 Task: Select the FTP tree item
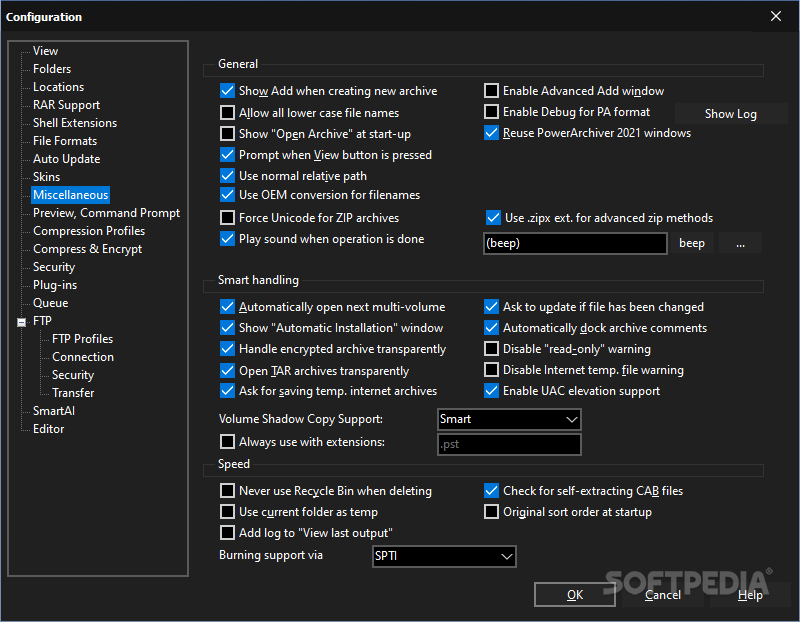pyautogui.click(x=42, y=321)
